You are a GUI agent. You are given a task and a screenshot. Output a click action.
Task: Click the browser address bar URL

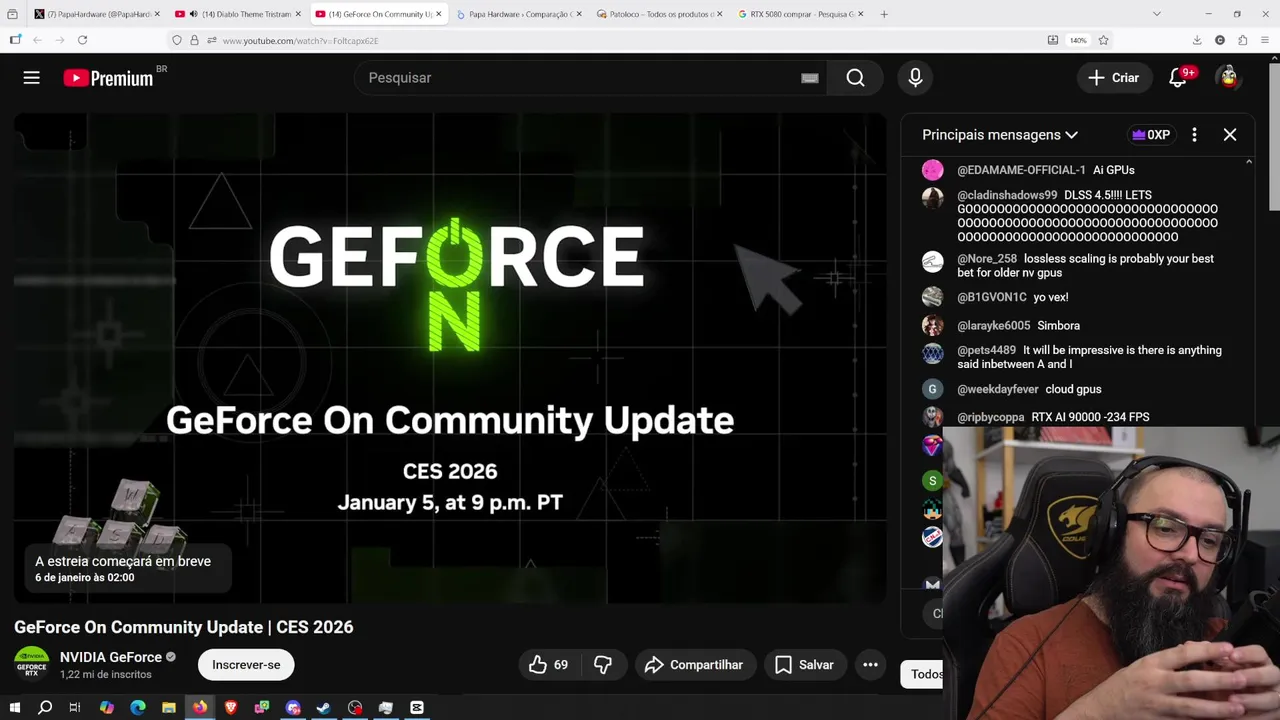point(300,41)
